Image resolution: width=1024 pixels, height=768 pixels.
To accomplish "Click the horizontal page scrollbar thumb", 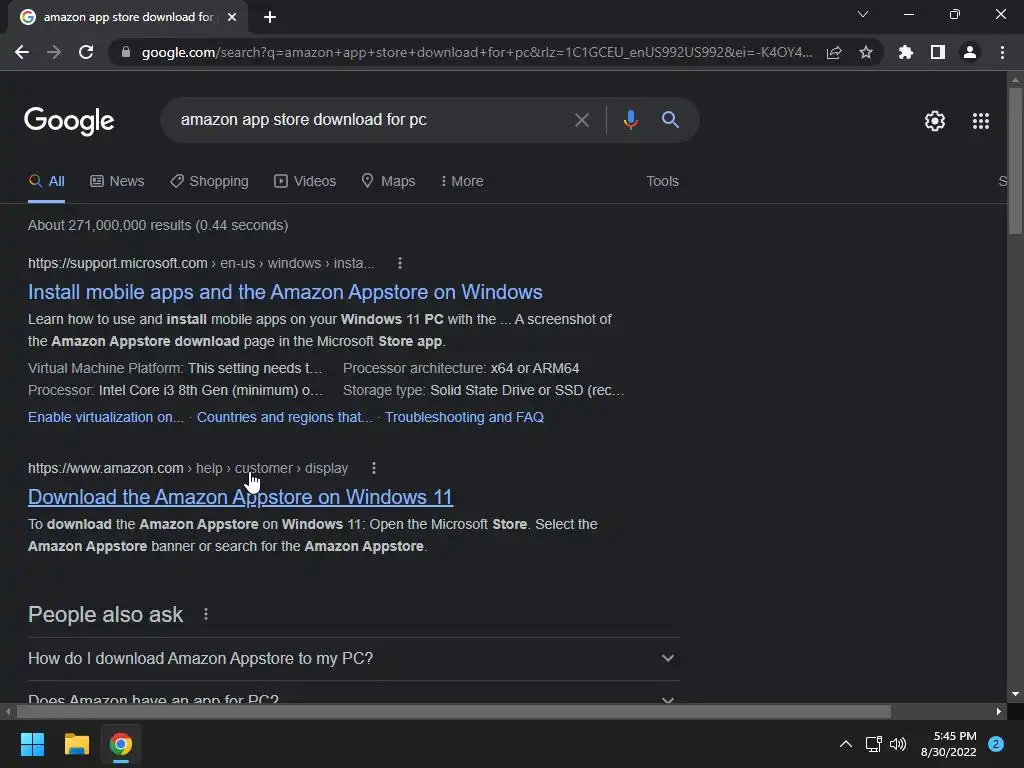I will click(x=454, y=711).
